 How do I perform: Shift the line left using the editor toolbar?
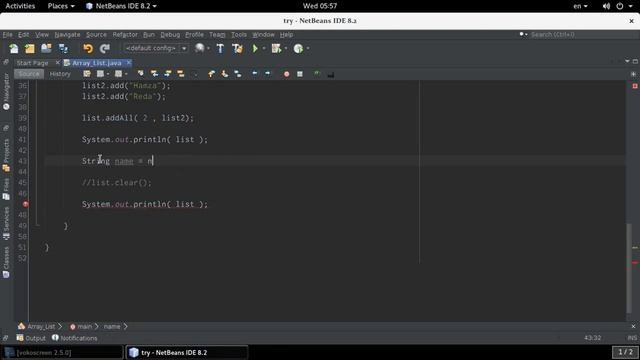pyautogui.click(x=255, y=74)
